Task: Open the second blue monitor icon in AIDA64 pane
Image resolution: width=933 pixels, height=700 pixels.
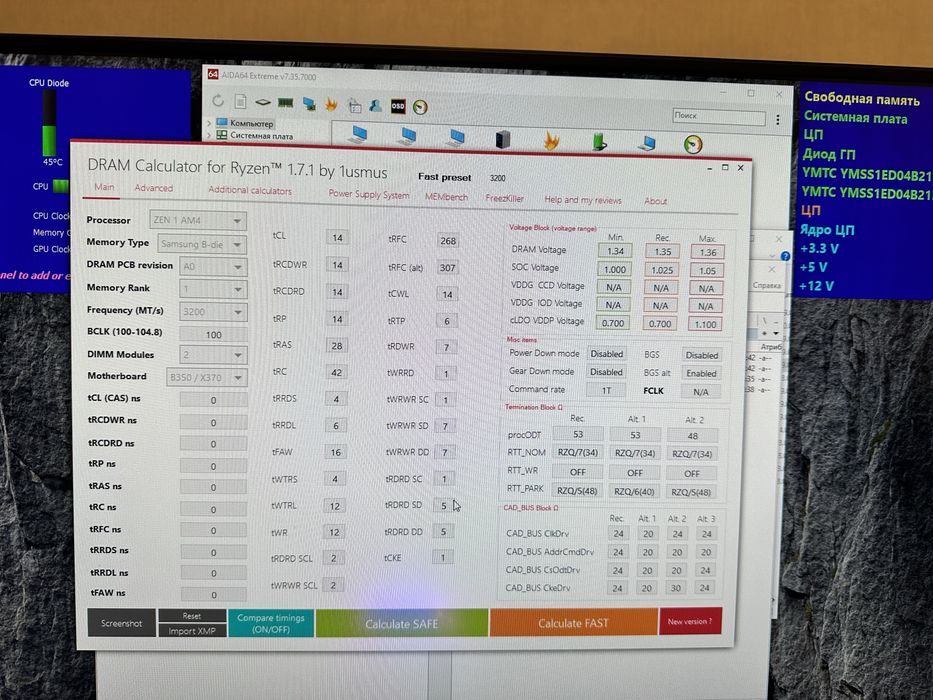Action: pyautogui.click(x=407, y=136)
